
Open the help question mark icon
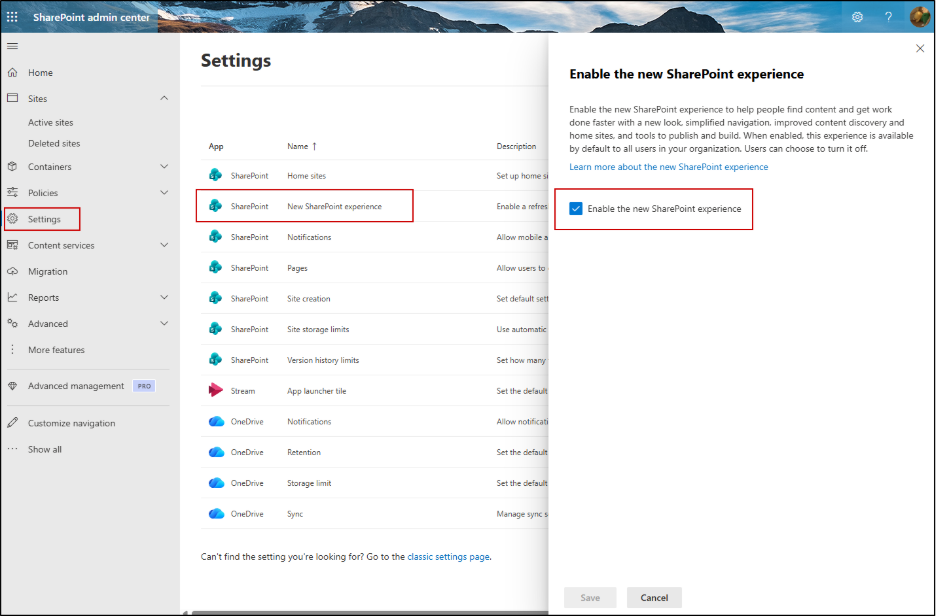887,17
